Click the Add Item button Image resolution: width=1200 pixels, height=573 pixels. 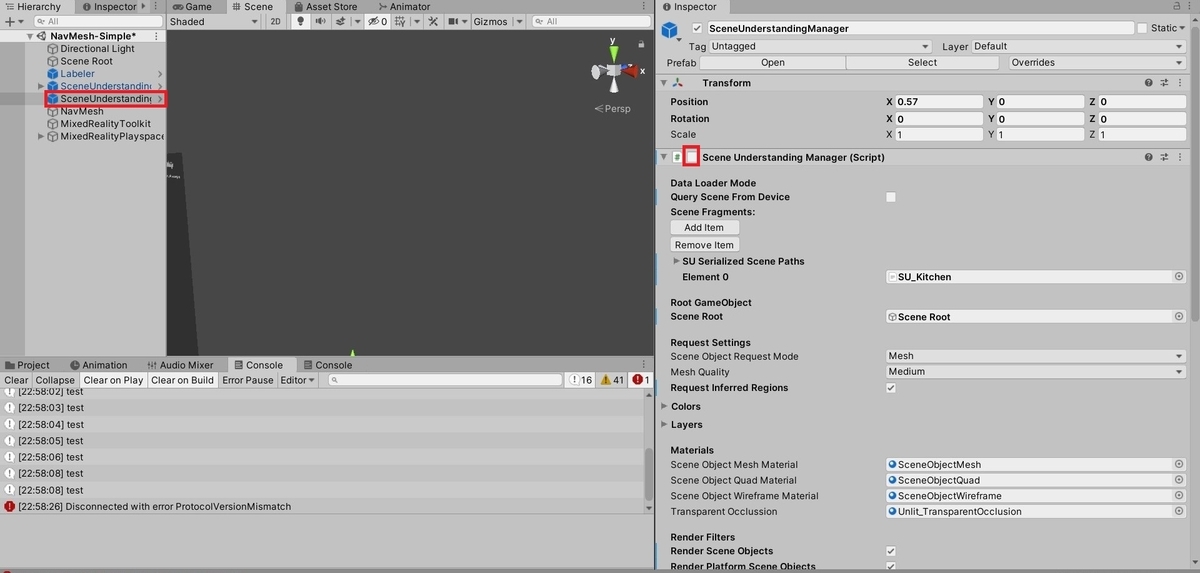click(704, 228)
